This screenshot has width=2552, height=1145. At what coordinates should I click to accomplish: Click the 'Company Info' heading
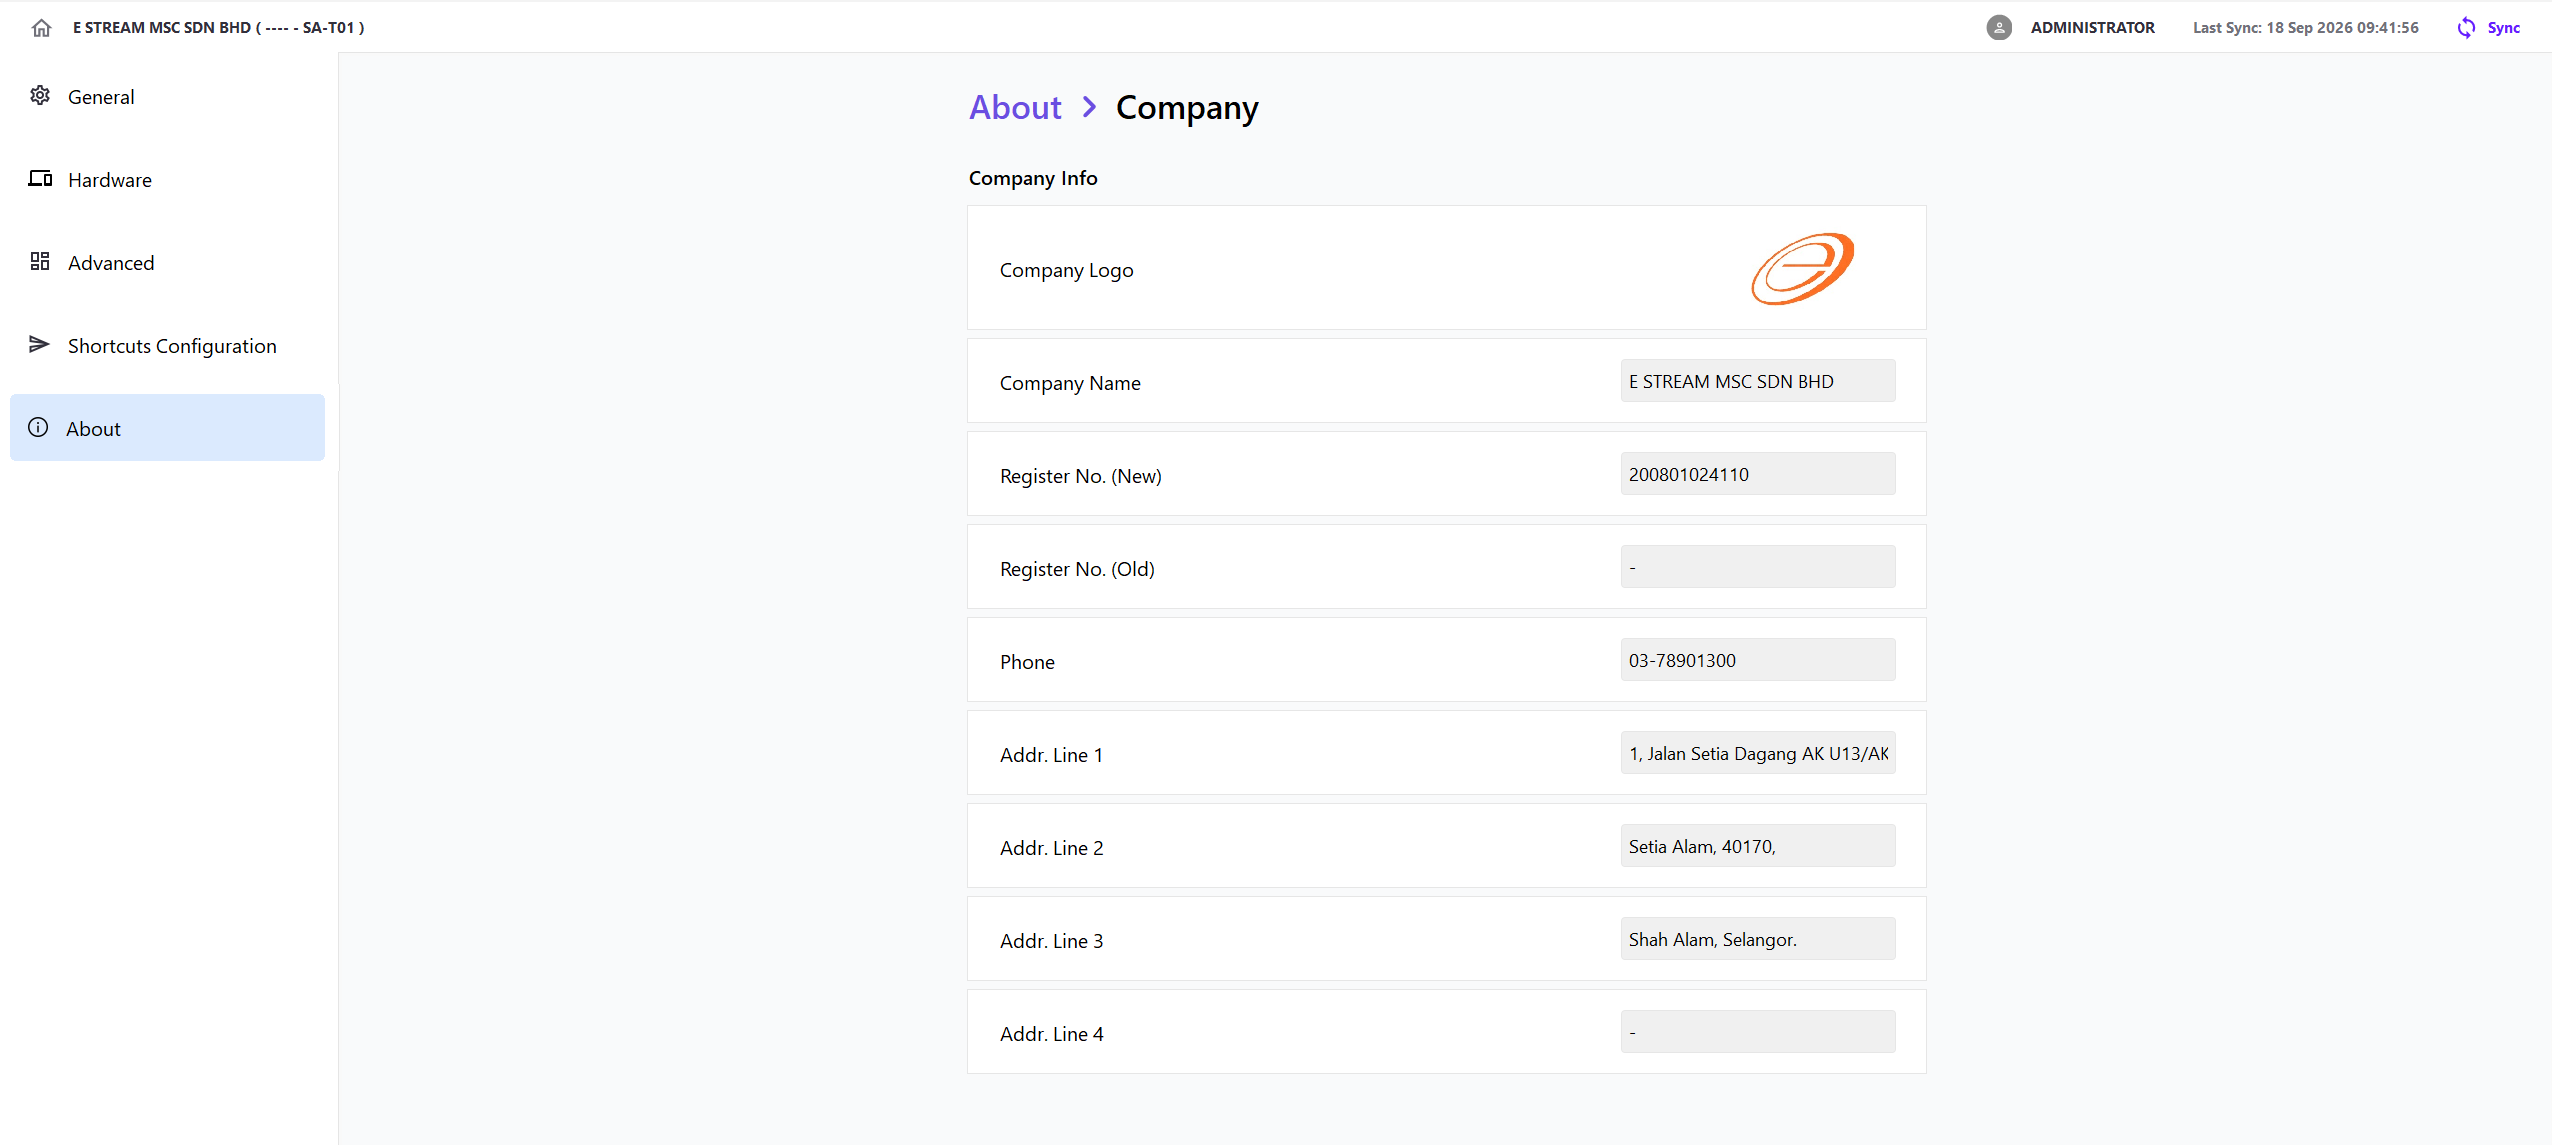coord(1033,178)
